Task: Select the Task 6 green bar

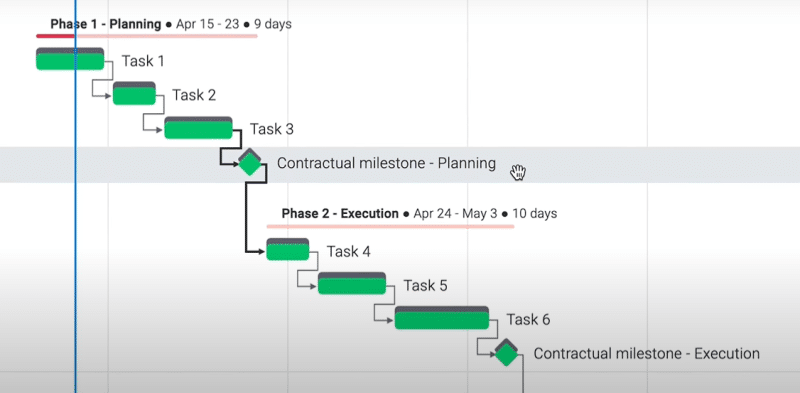Action: point(442,318)
